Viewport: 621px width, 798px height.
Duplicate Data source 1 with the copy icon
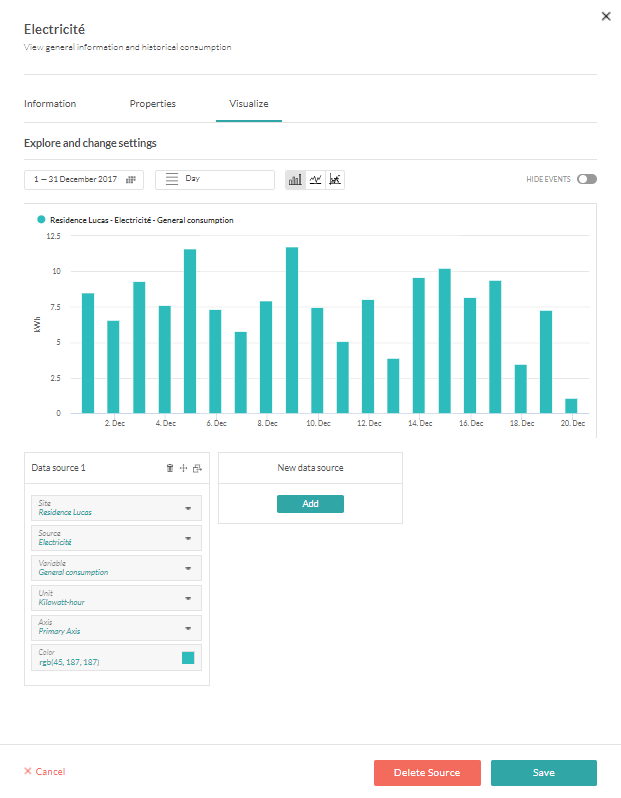pyautogui.click(x=197, y=468)
